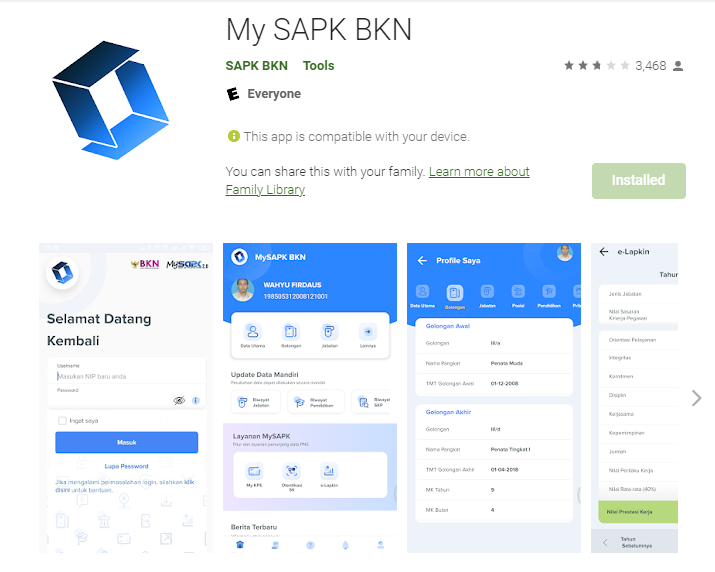Open the Tools category link
Image resolution: width=715 pixels, height=572 pixels.
318,66
